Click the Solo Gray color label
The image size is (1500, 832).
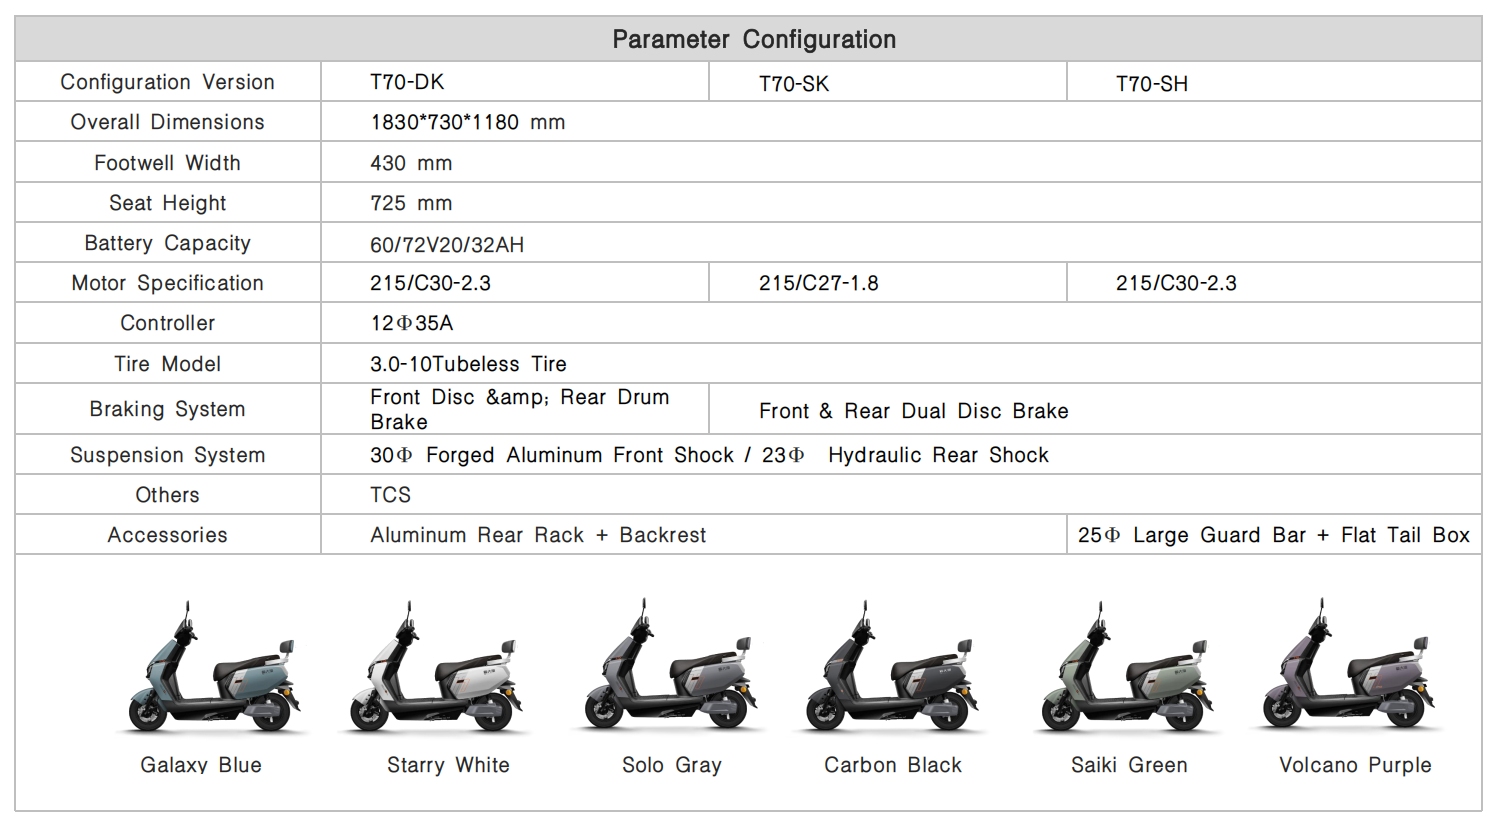672,765
